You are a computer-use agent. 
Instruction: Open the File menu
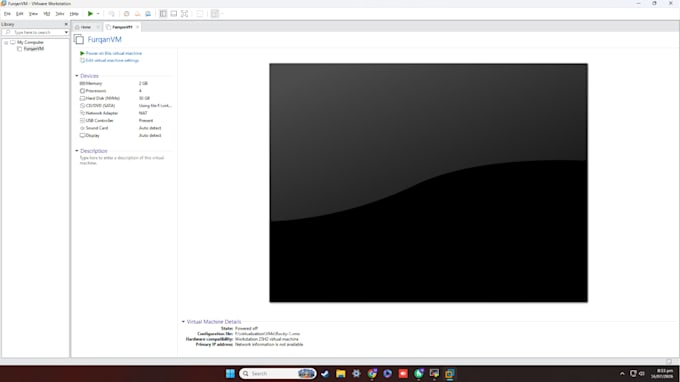pos(7,14)
